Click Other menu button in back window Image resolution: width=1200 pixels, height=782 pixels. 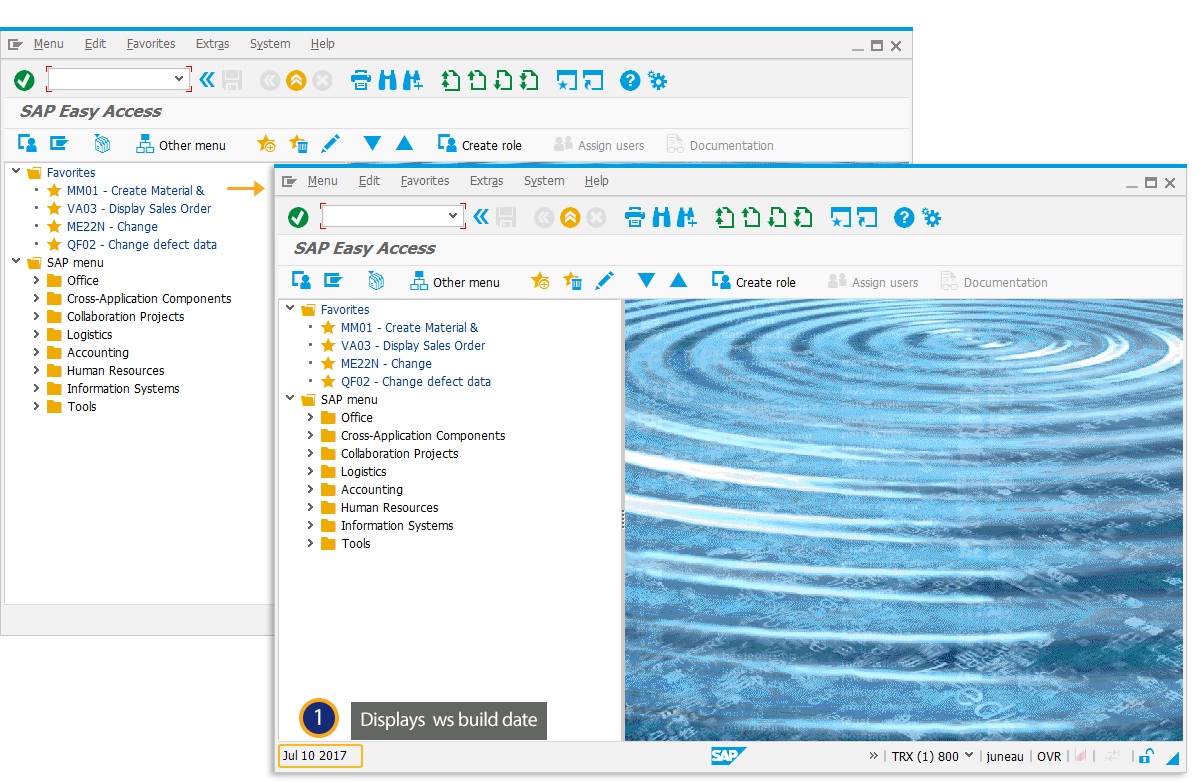click(181, 145)
